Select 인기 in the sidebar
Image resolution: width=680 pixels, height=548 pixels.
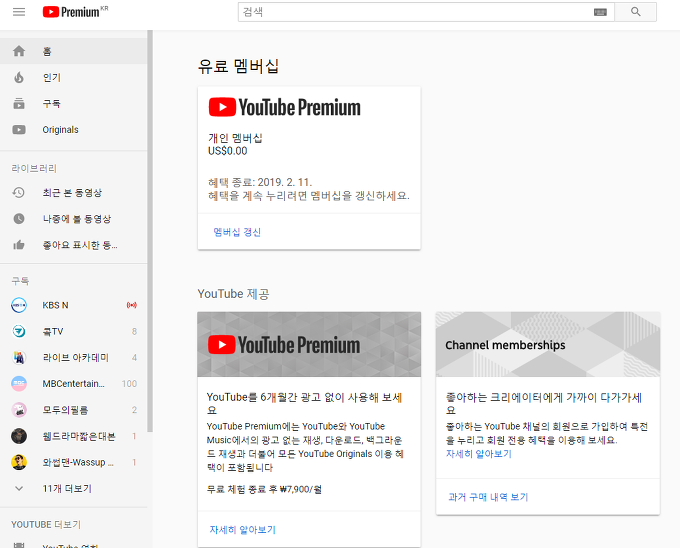[x=74, y=78]
